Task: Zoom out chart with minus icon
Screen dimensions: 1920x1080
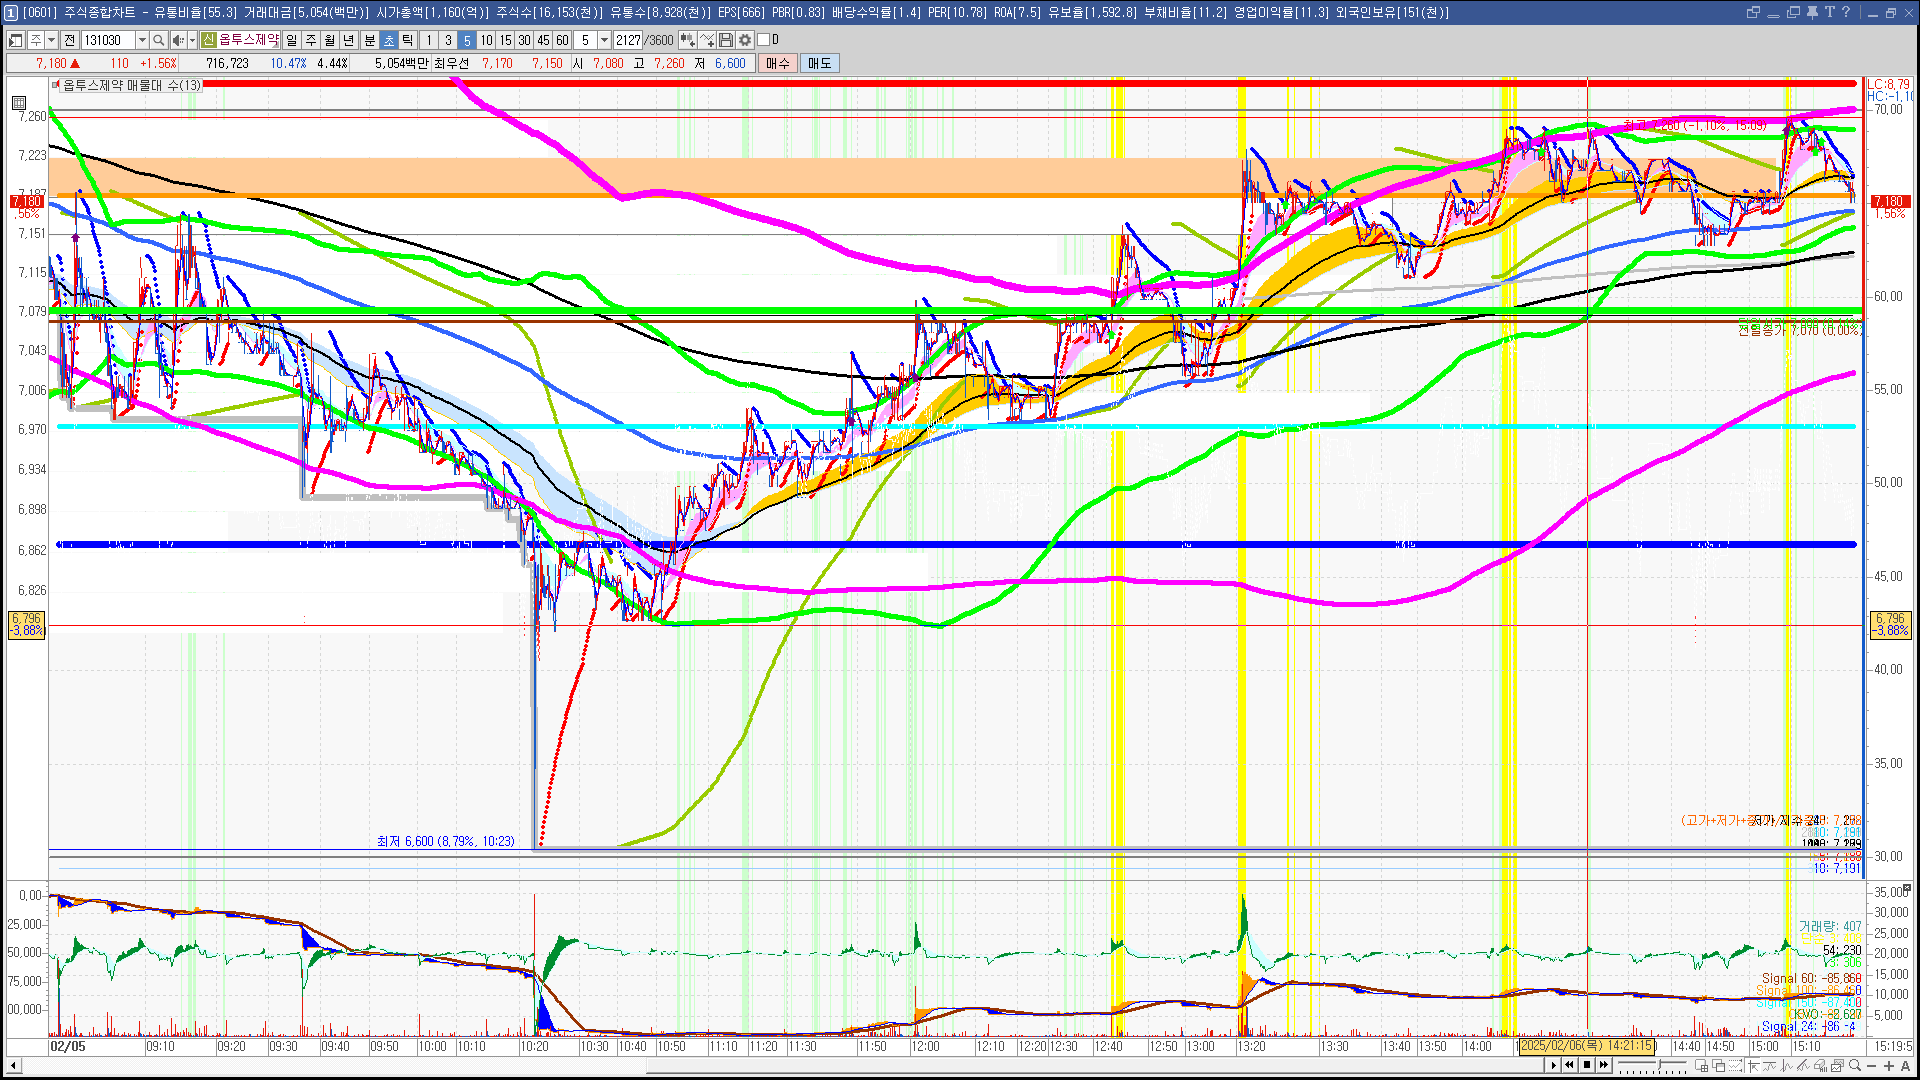Action: pos(1872,1065)
